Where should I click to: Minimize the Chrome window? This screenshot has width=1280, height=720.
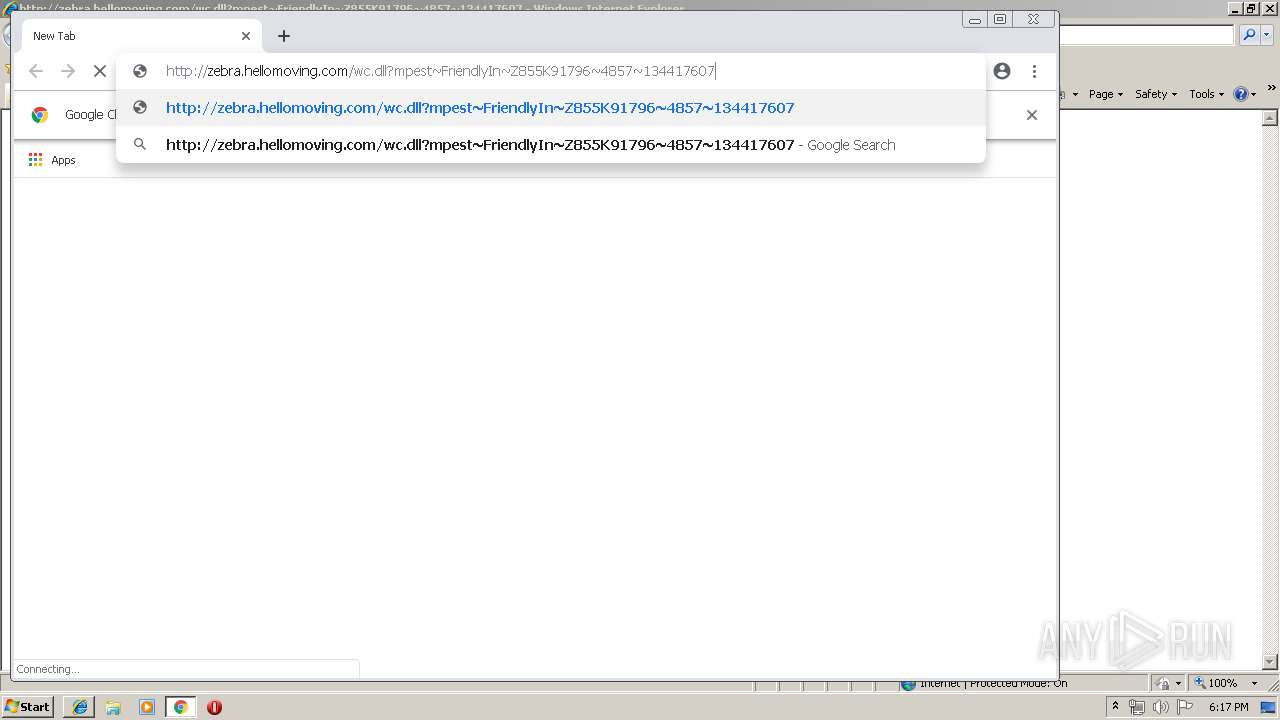(975, 19)
